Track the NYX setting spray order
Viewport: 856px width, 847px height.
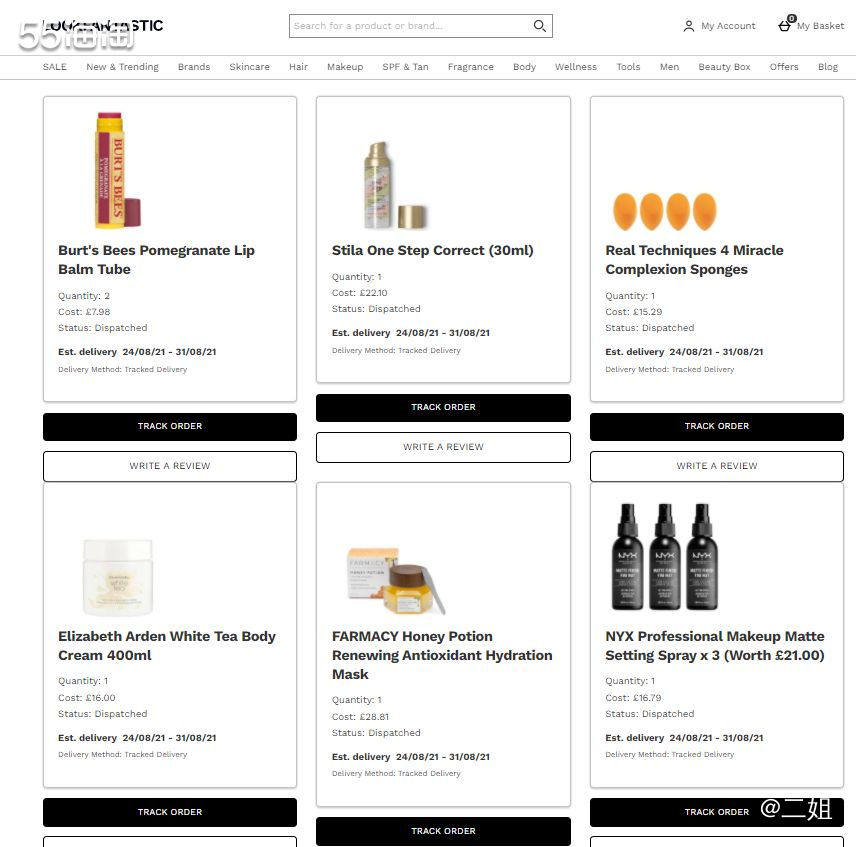pyautogui.click(x=717, y=812)
